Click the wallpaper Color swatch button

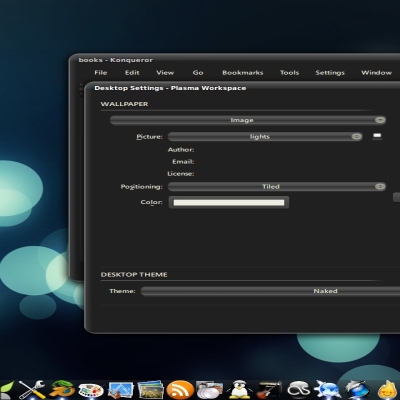click(229, 203)
